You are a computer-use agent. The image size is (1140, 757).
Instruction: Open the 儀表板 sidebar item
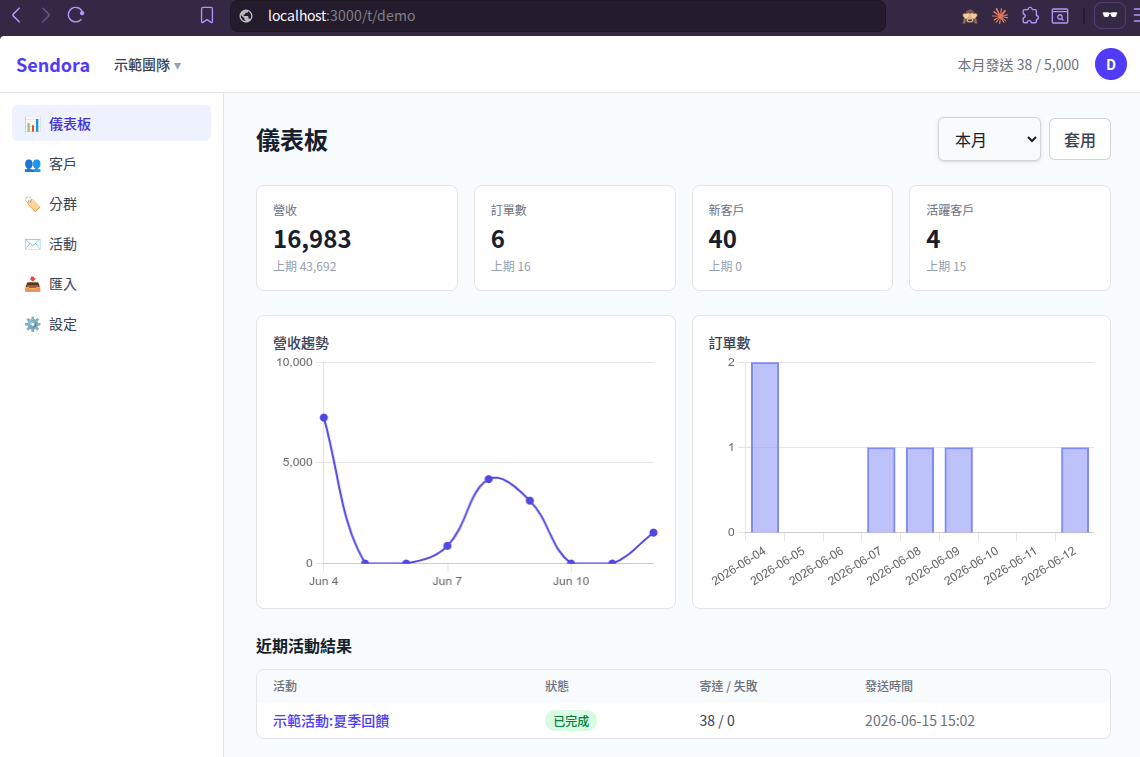pos(111,124)
